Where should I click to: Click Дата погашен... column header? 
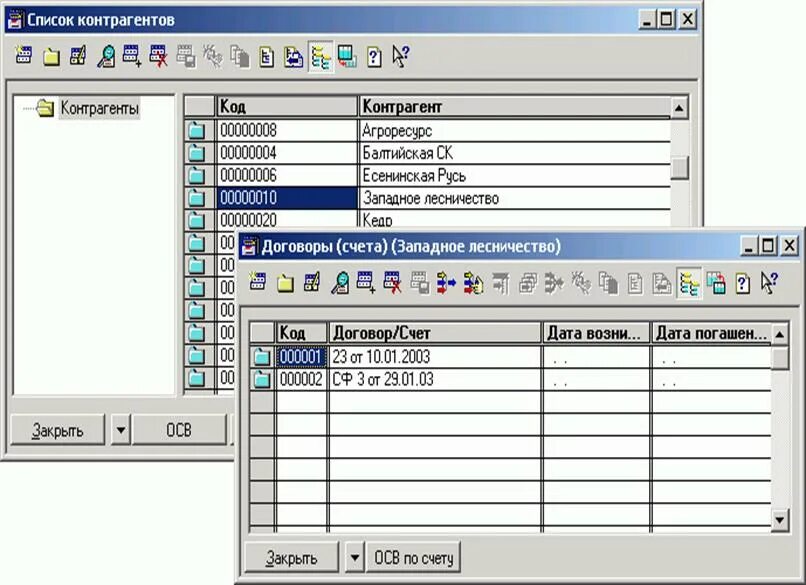click(x=712, y=333)
